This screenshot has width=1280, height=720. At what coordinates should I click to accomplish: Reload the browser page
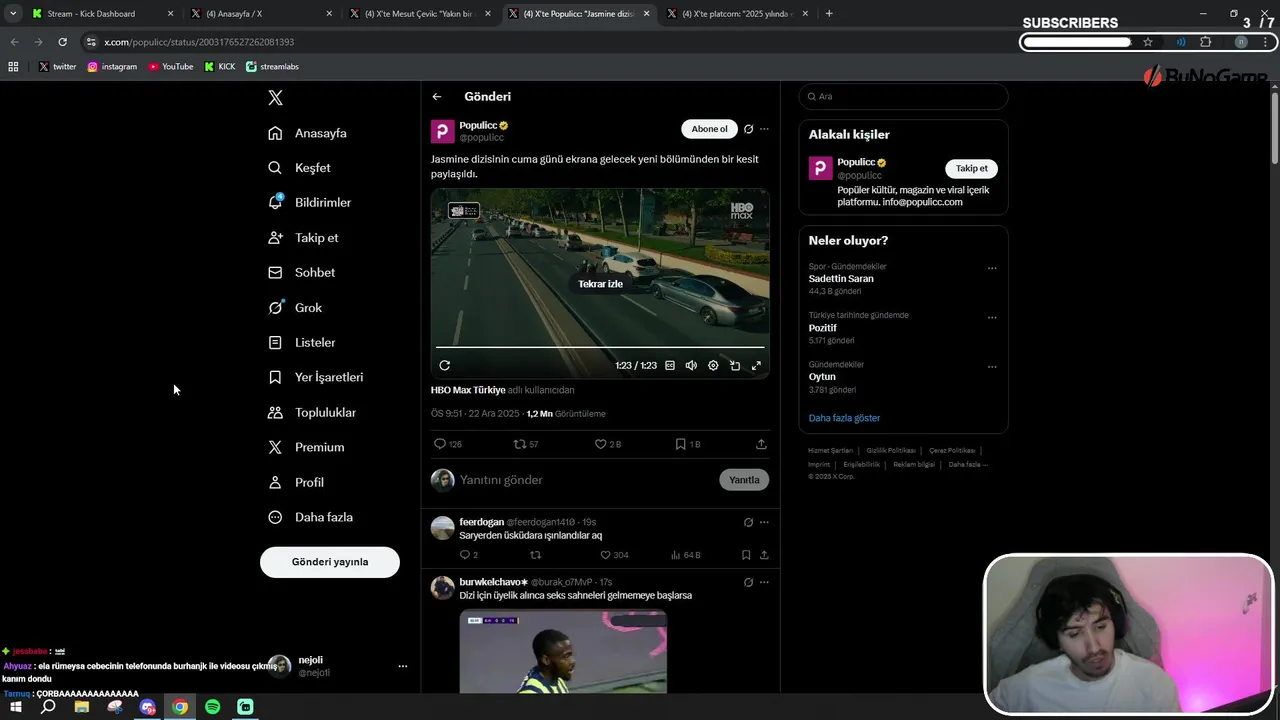[62, 42]
